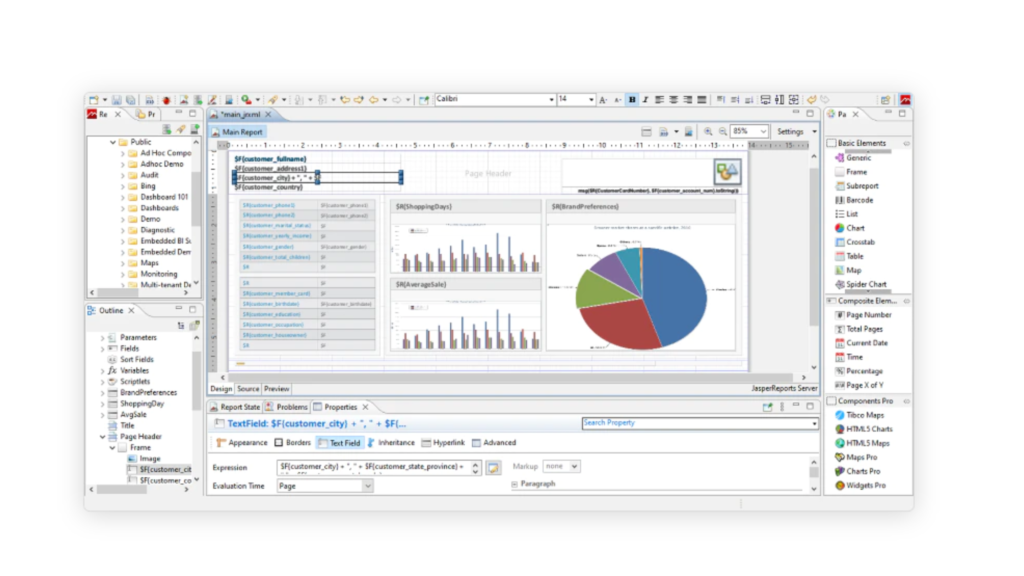The height and width of the screenshot is (576, 1024).
Task: Select the Tibco Maps component
Action: (x=859, y=415)
